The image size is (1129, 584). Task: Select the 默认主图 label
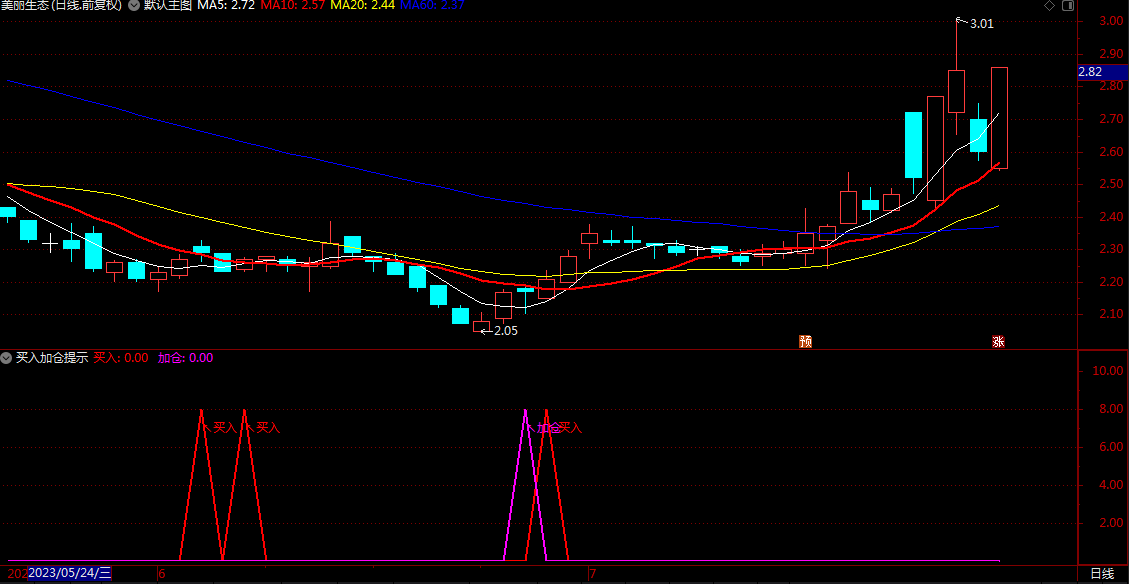pos(168,5)
